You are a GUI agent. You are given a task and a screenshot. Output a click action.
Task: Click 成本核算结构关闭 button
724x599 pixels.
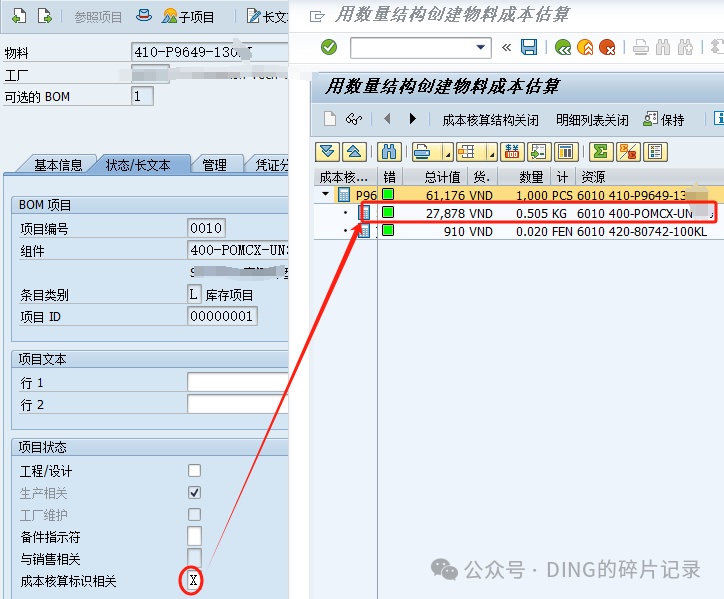[490, 120]
